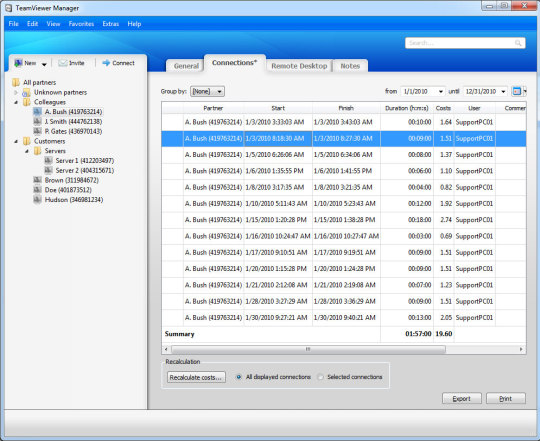540x441 pixels.
Task: Open the Edit menu
Action: coord(32,24)
